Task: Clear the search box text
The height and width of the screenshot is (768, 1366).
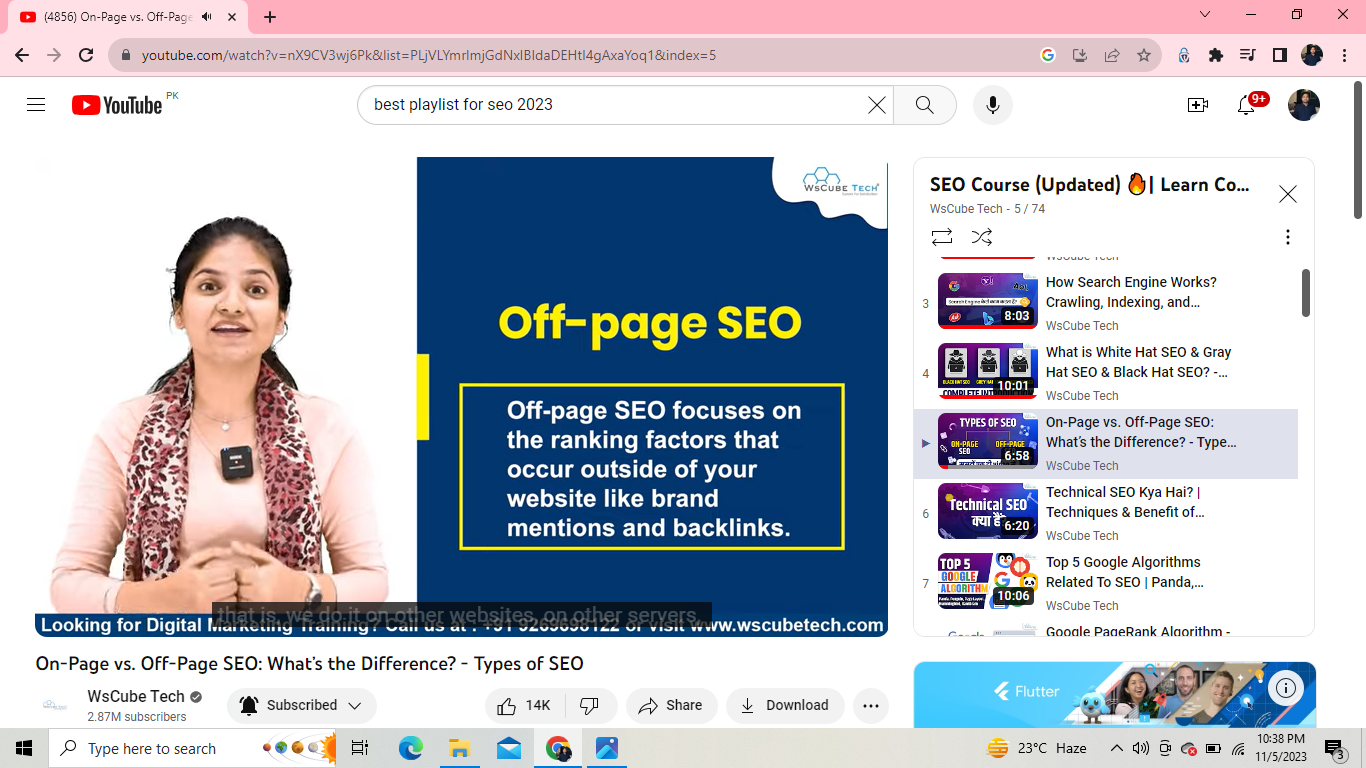Action: point(876,105)
